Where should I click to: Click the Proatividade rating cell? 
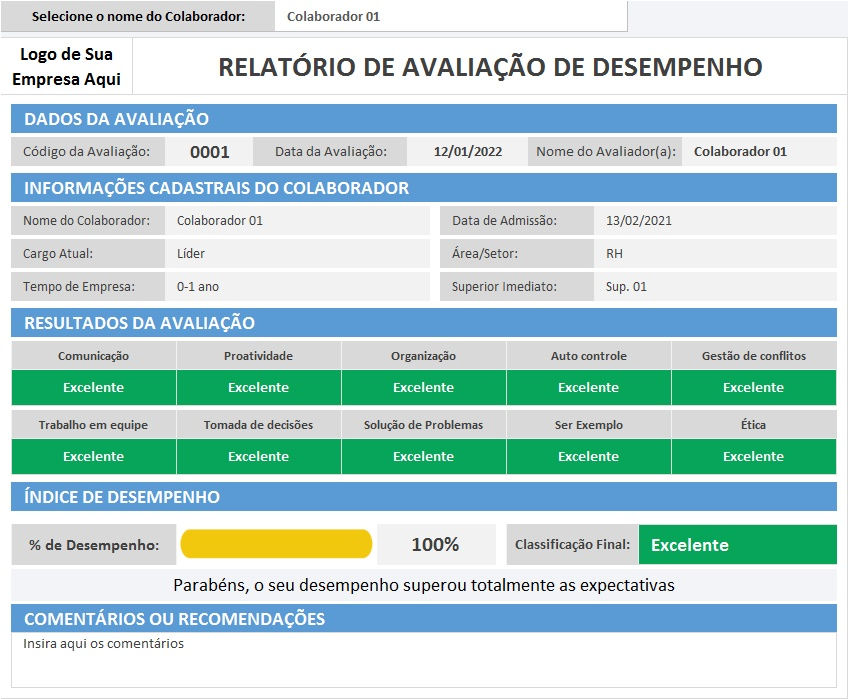click(x=257, y=387)
